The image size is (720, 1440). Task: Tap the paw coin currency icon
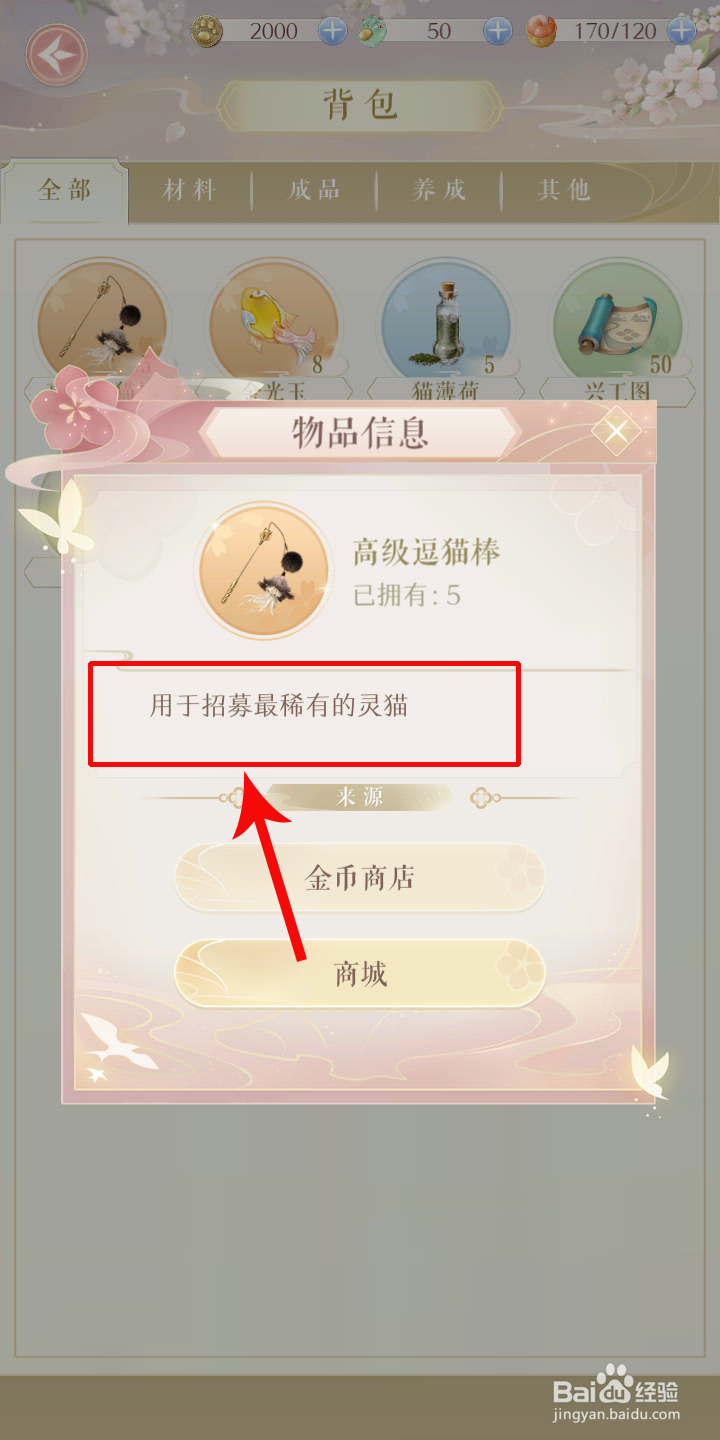pos(207,31)
